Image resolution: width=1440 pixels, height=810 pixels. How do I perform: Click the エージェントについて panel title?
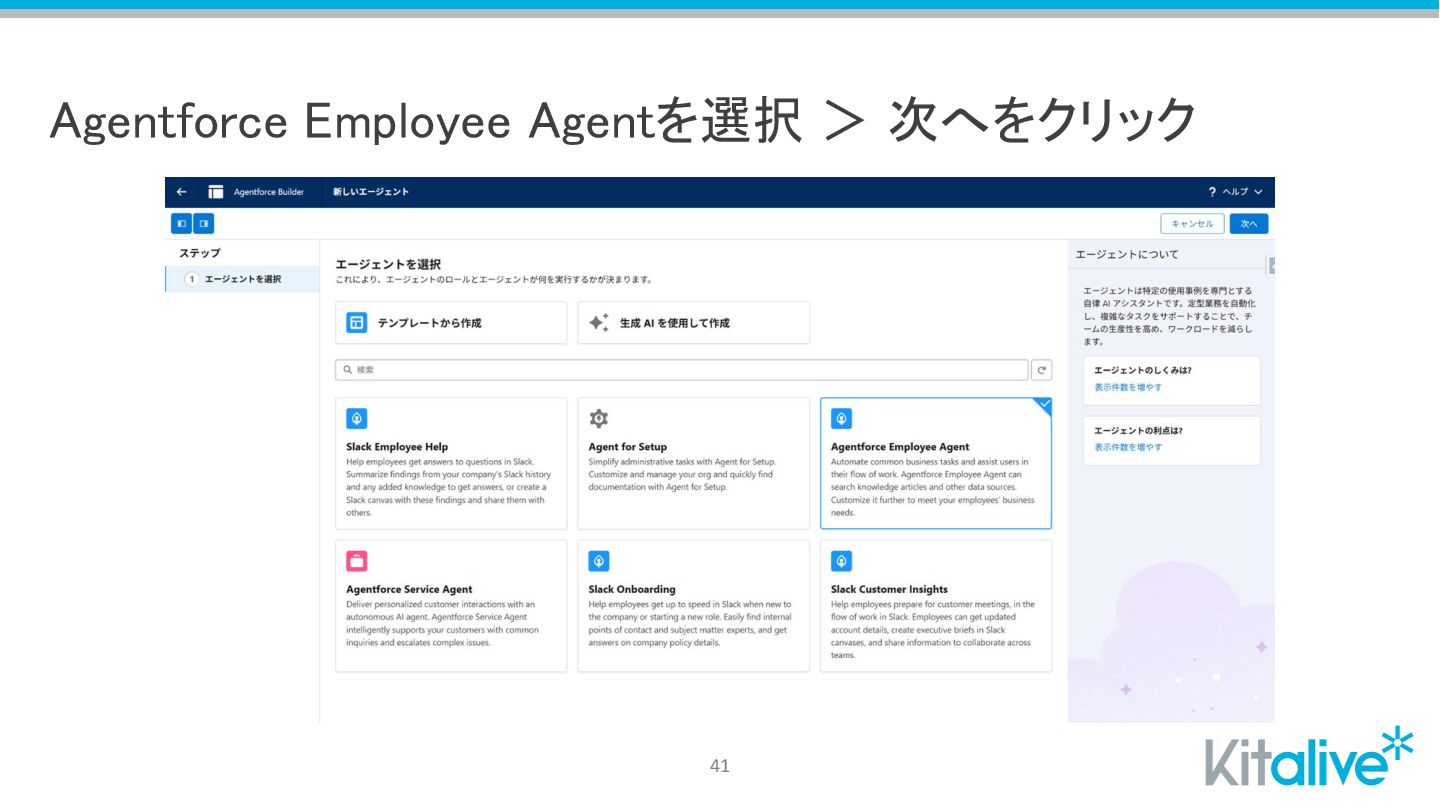pos(1127,255)
